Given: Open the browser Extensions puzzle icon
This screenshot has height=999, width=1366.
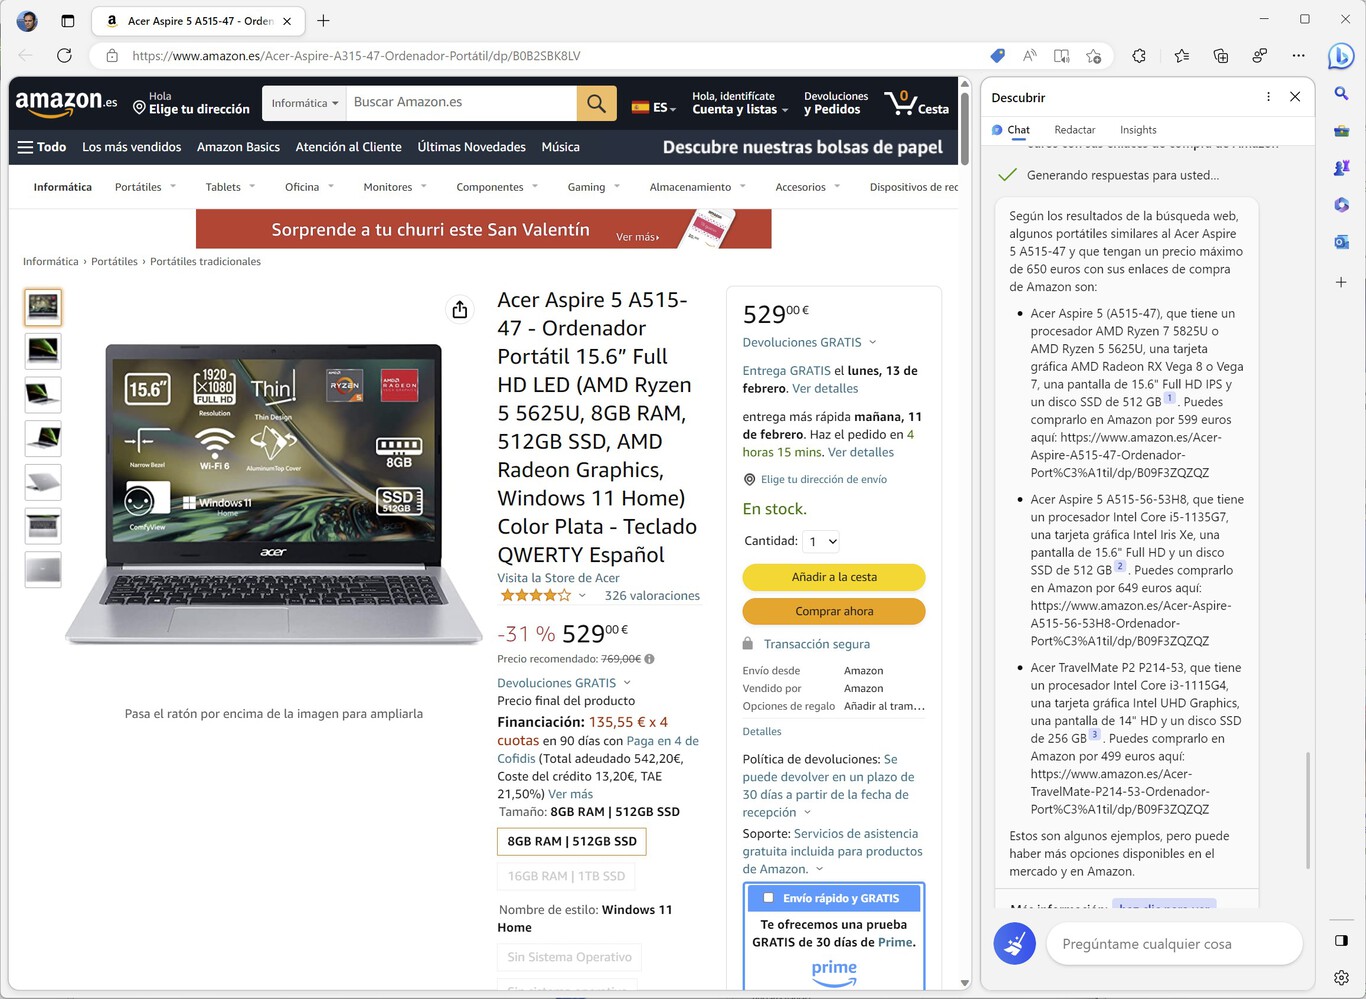Looking at the screenshot, I should tap(1139, 56).
